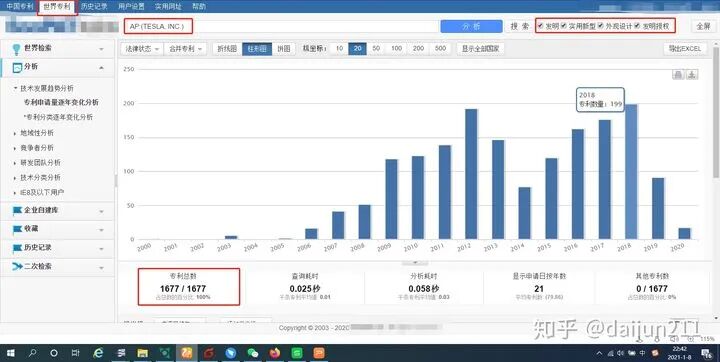Uncheck the 发明 checkbox
Image resolution: width=720 pixels, height=362 pixels.
[x=540, y=26]
